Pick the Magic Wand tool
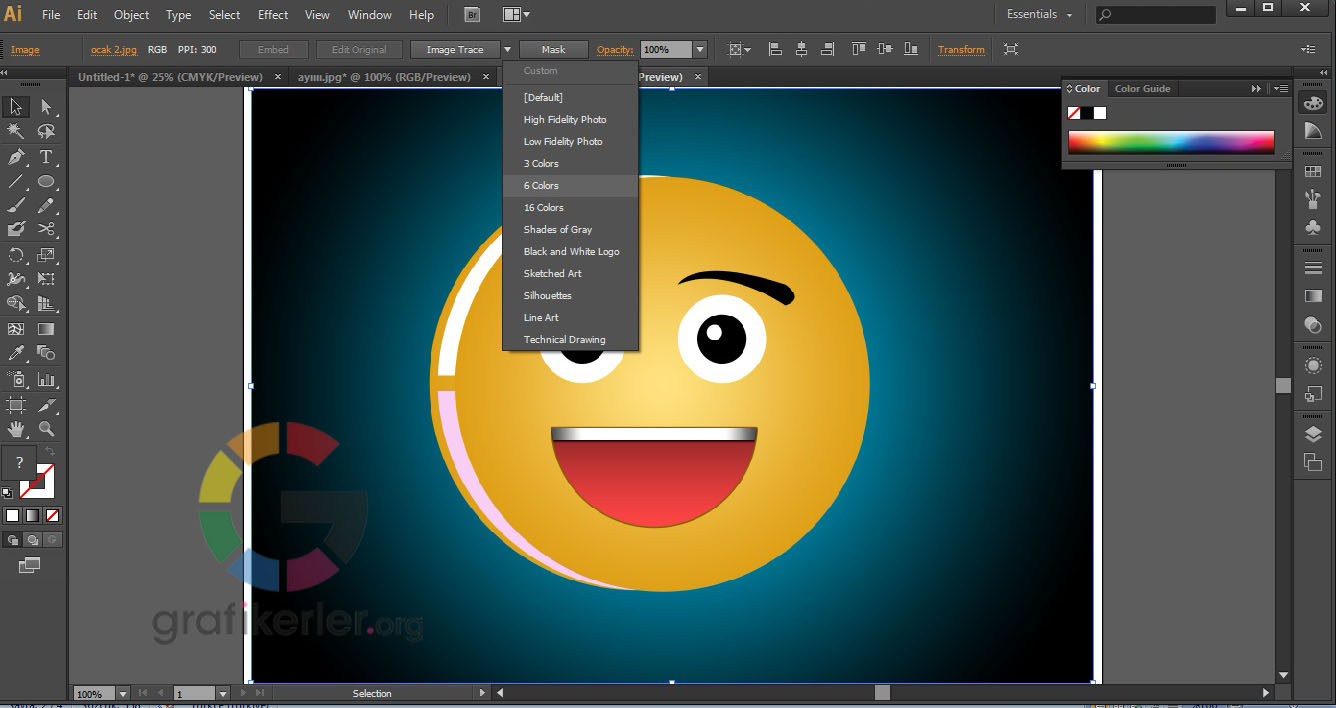 click(16, 132)
